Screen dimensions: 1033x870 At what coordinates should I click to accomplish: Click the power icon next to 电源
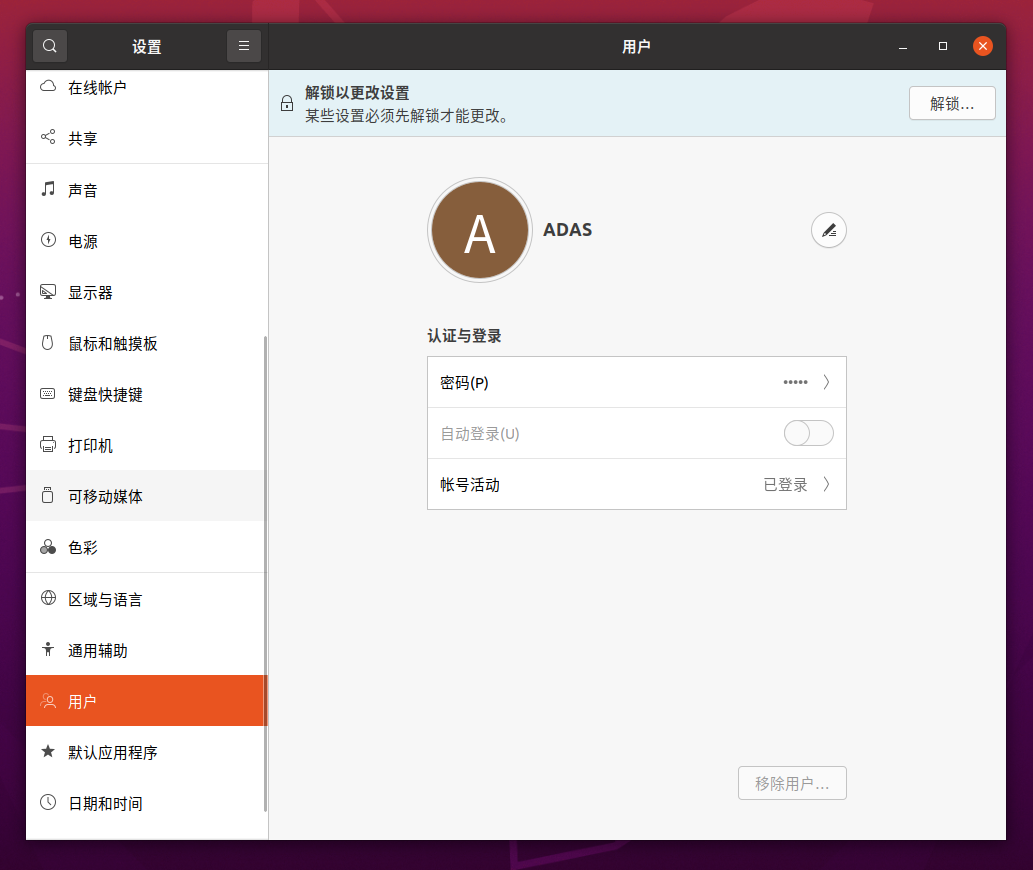pos(48,240)
